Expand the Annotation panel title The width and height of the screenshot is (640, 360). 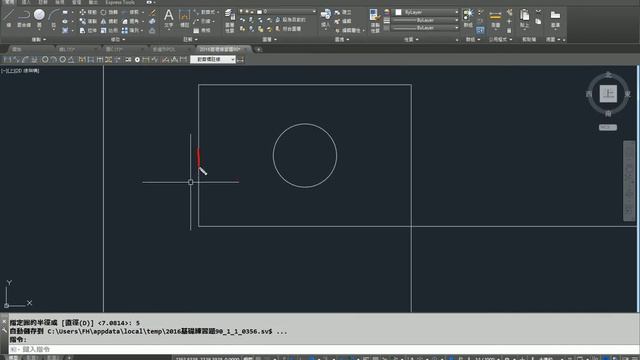point(190,40)
